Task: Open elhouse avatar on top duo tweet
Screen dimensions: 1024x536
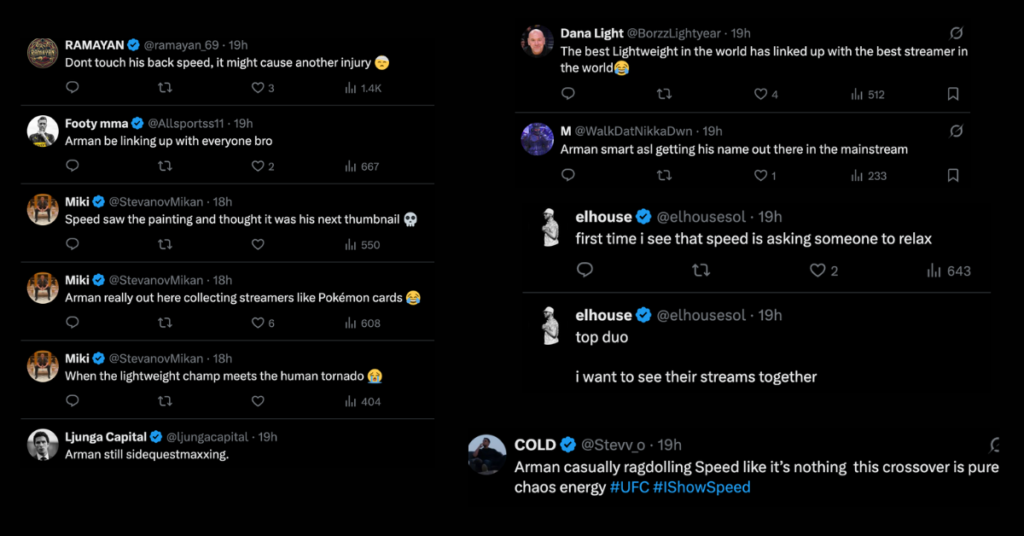Action: [x=548, y=326]
